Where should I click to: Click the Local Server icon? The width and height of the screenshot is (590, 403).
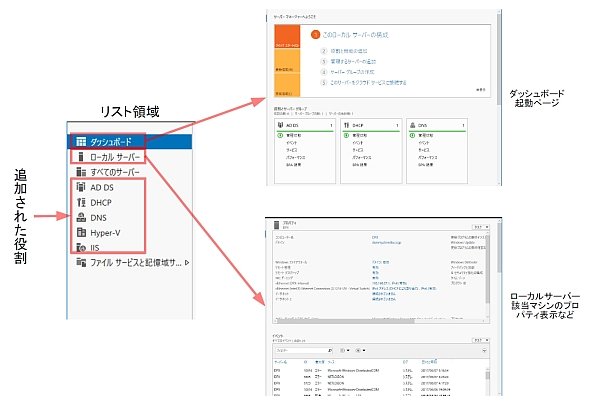click(80, 157)
